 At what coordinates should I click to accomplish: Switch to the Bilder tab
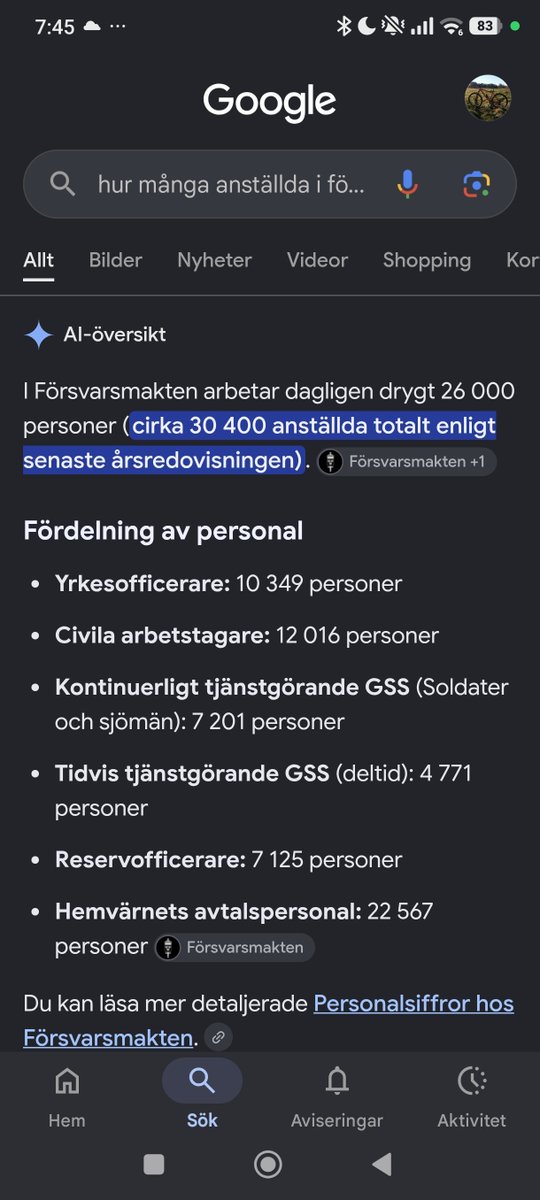tap(116, 260)
